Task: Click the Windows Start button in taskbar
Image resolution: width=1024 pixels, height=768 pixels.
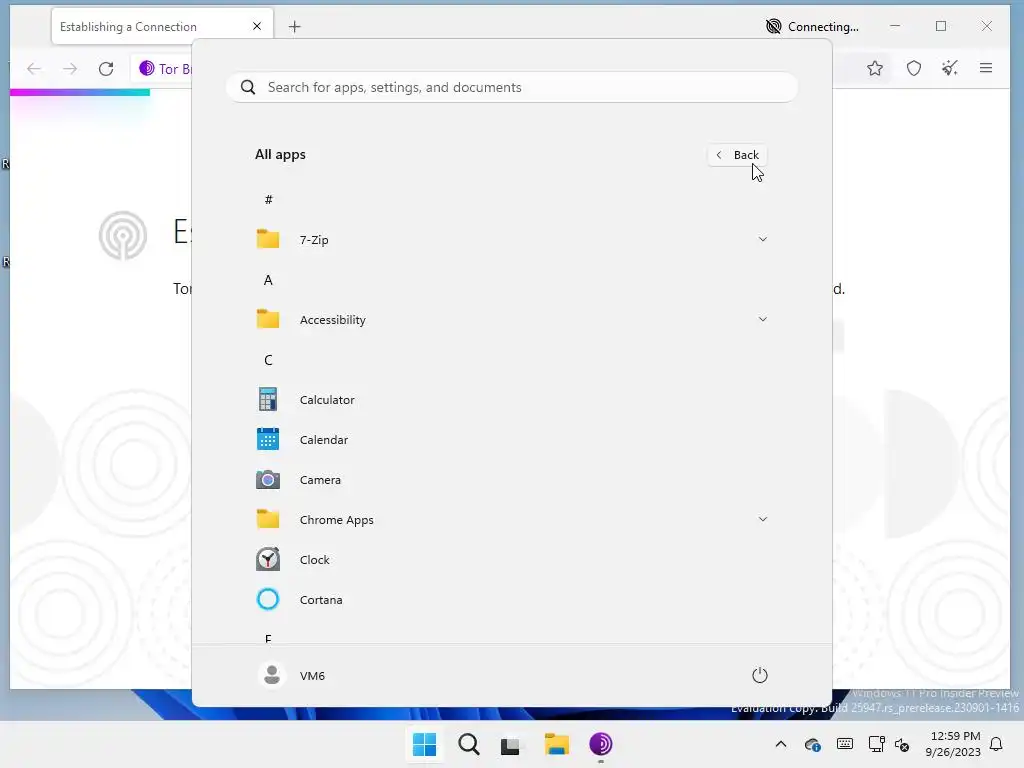Action: click(x=424, y=744)
